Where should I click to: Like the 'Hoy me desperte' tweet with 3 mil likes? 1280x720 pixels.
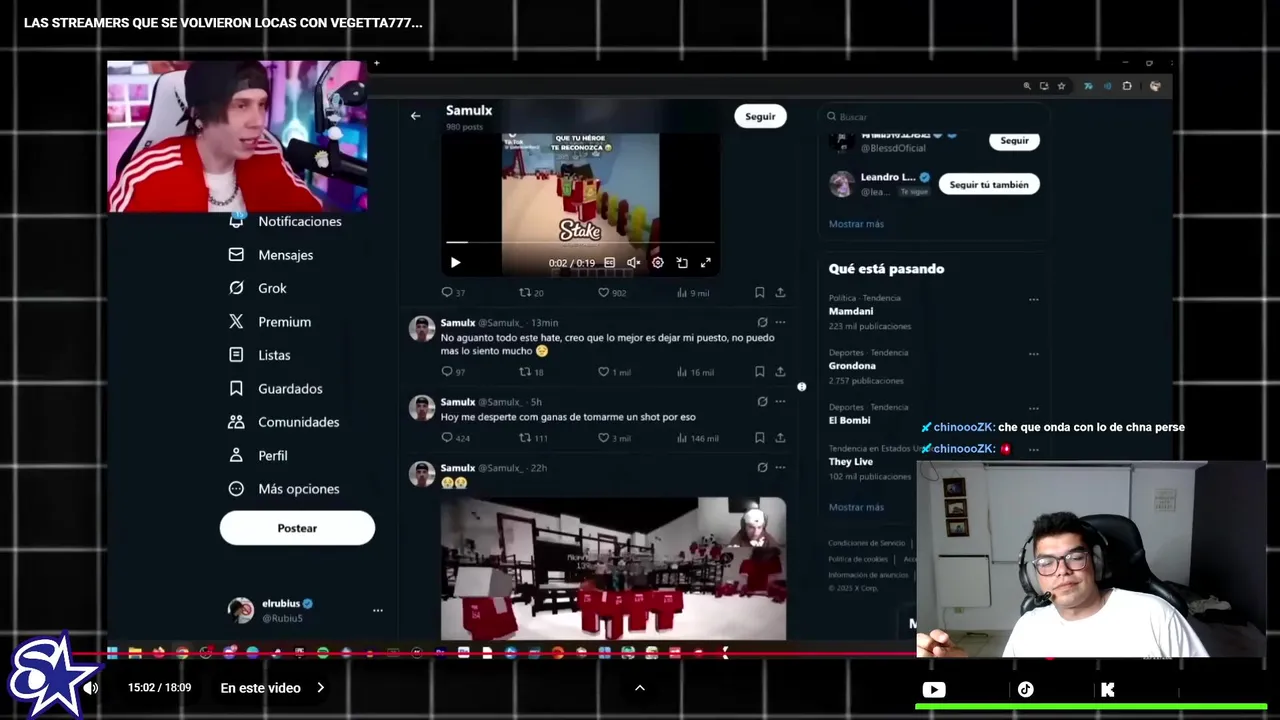coord(614,438)
